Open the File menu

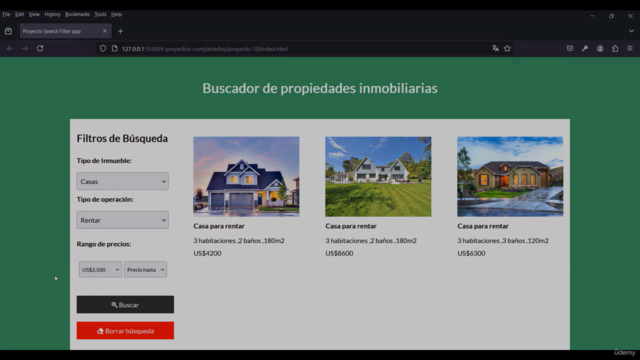pyautogui.click(x=6, y=14)
